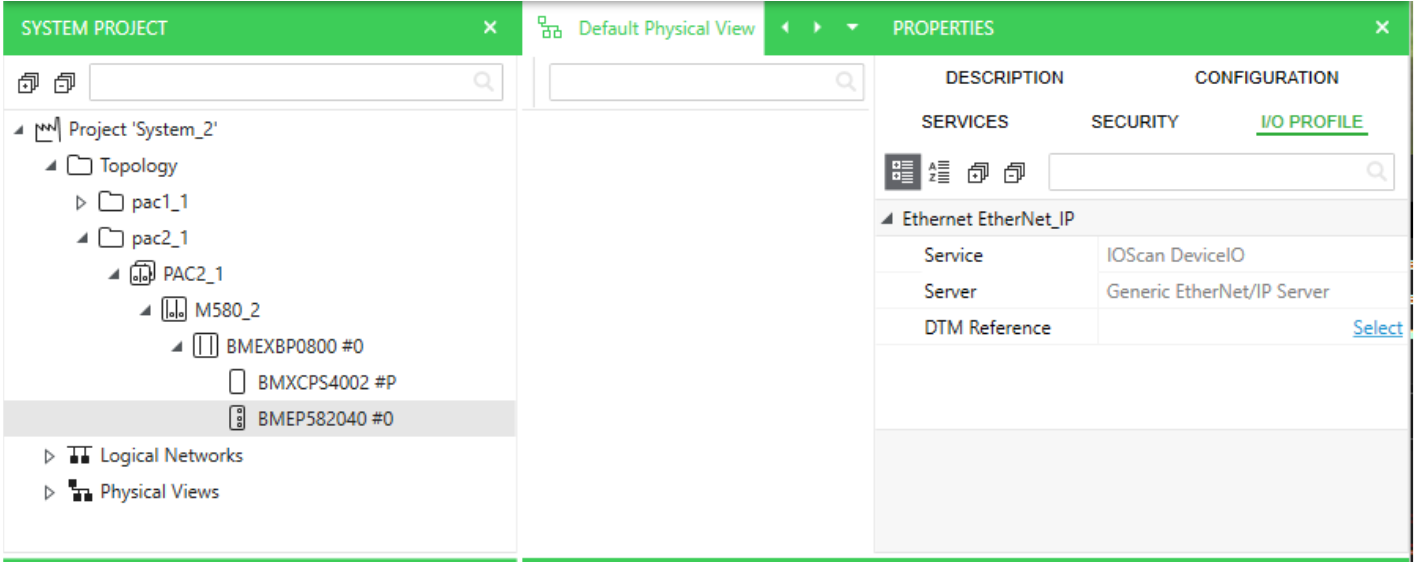
Task: Expand the Logical Networks node
Action: [x=50, y=456]
